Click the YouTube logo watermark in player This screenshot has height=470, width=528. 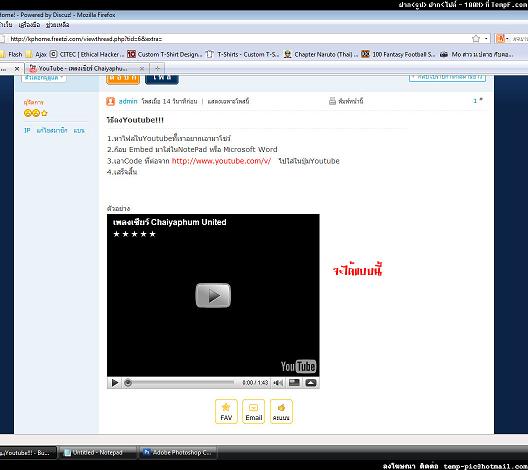[x=298, y=366]
